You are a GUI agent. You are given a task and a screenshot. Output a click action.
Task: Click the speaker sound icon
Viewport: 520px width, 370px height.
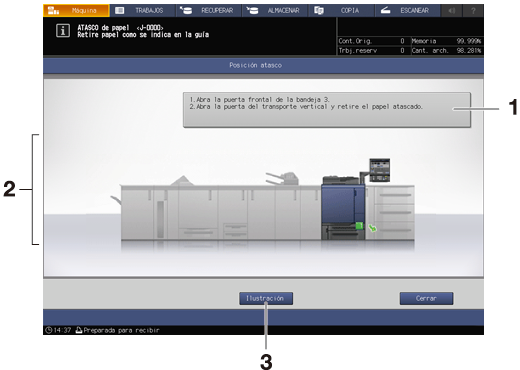452,11
